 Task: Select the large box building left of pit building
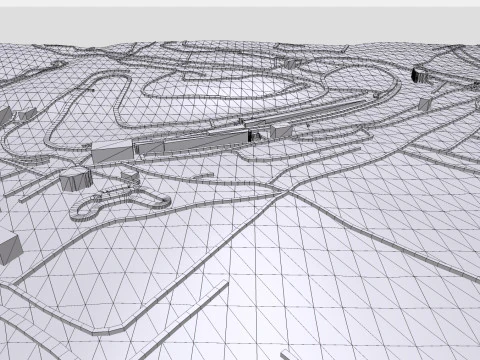[x=112, y=152]
